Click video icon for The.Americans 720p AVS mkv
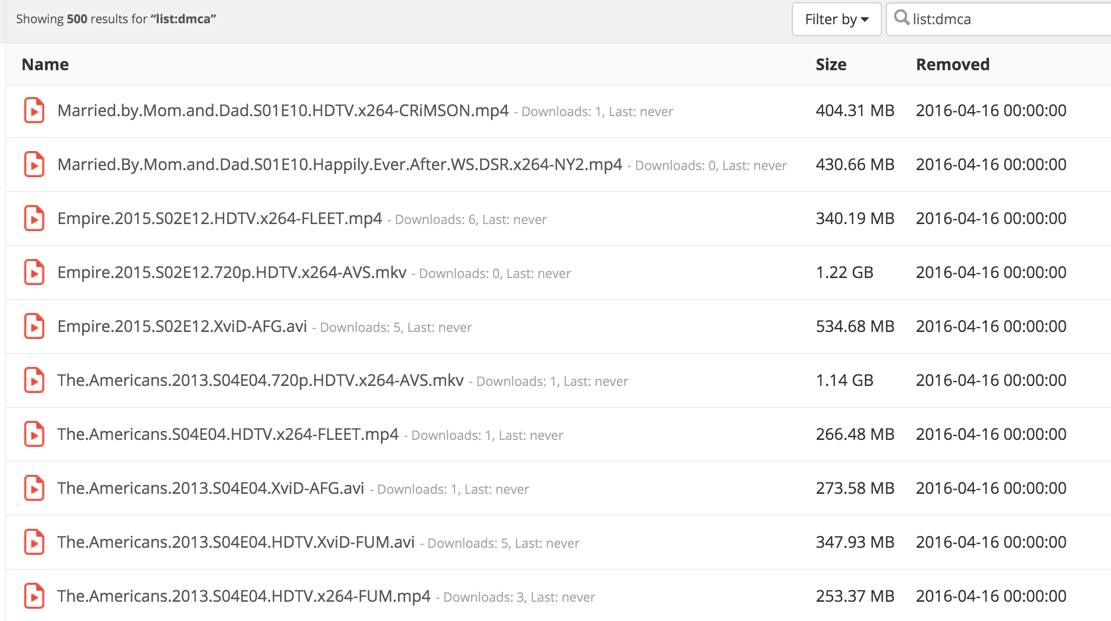Image resolution: width=1111 pixels, height=621 pixels. pyautogui.click(x=34, y=381)
